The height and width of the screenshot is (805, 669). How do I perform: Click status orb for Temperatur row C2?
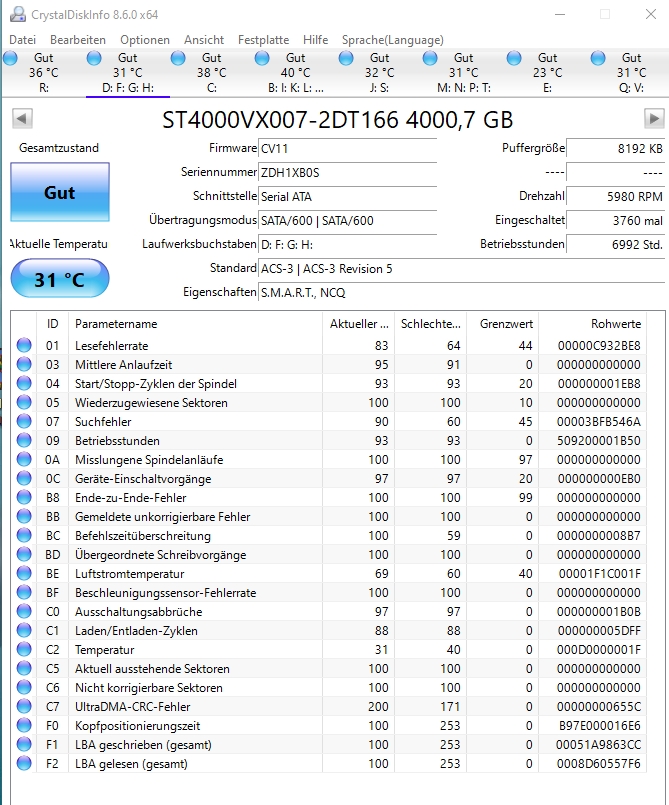click(24, 649)
